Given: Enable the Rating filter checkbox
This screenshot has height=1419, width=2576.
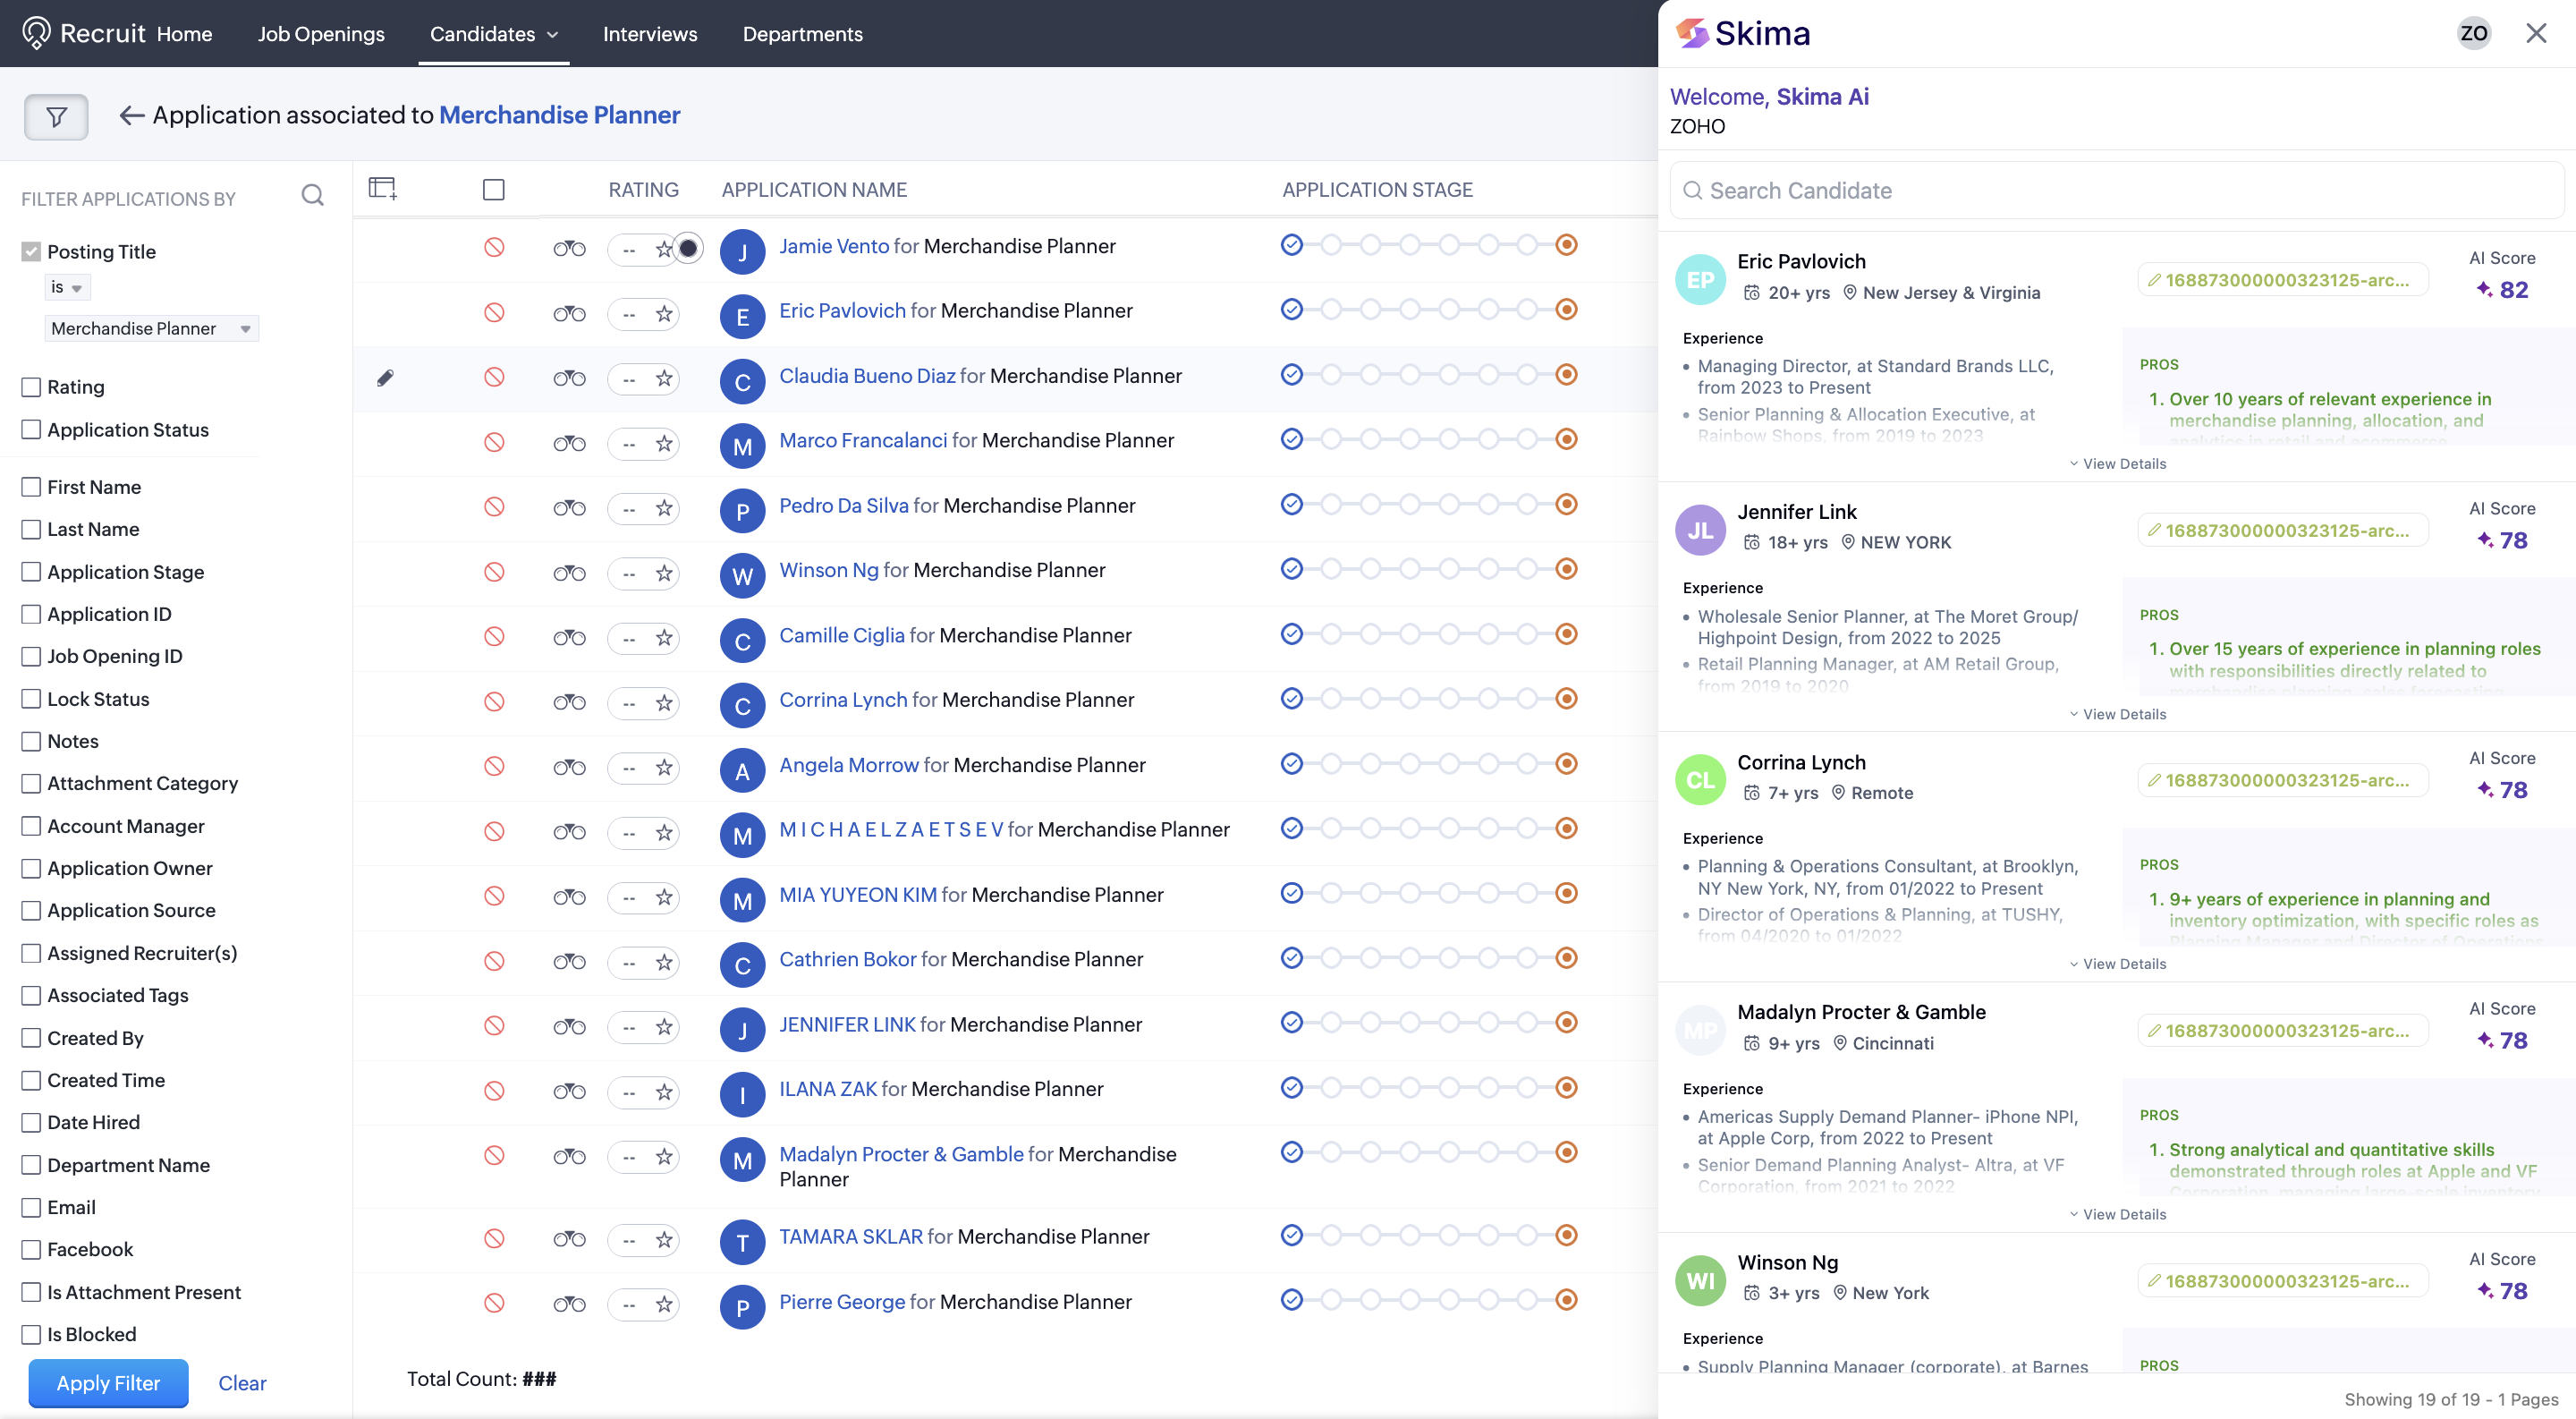Looking at the screenshot, I should point(31,387).
